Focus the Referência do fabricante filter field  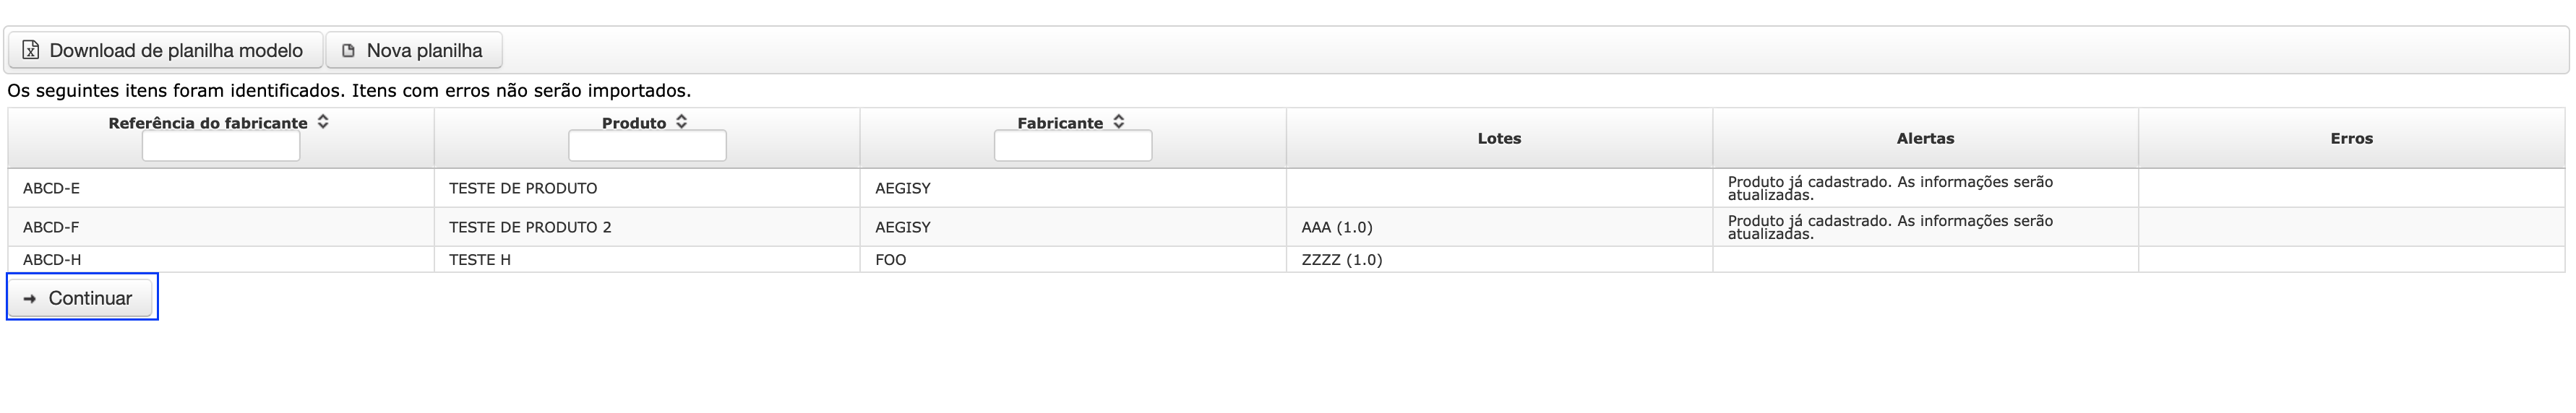(x=221, y=146)
